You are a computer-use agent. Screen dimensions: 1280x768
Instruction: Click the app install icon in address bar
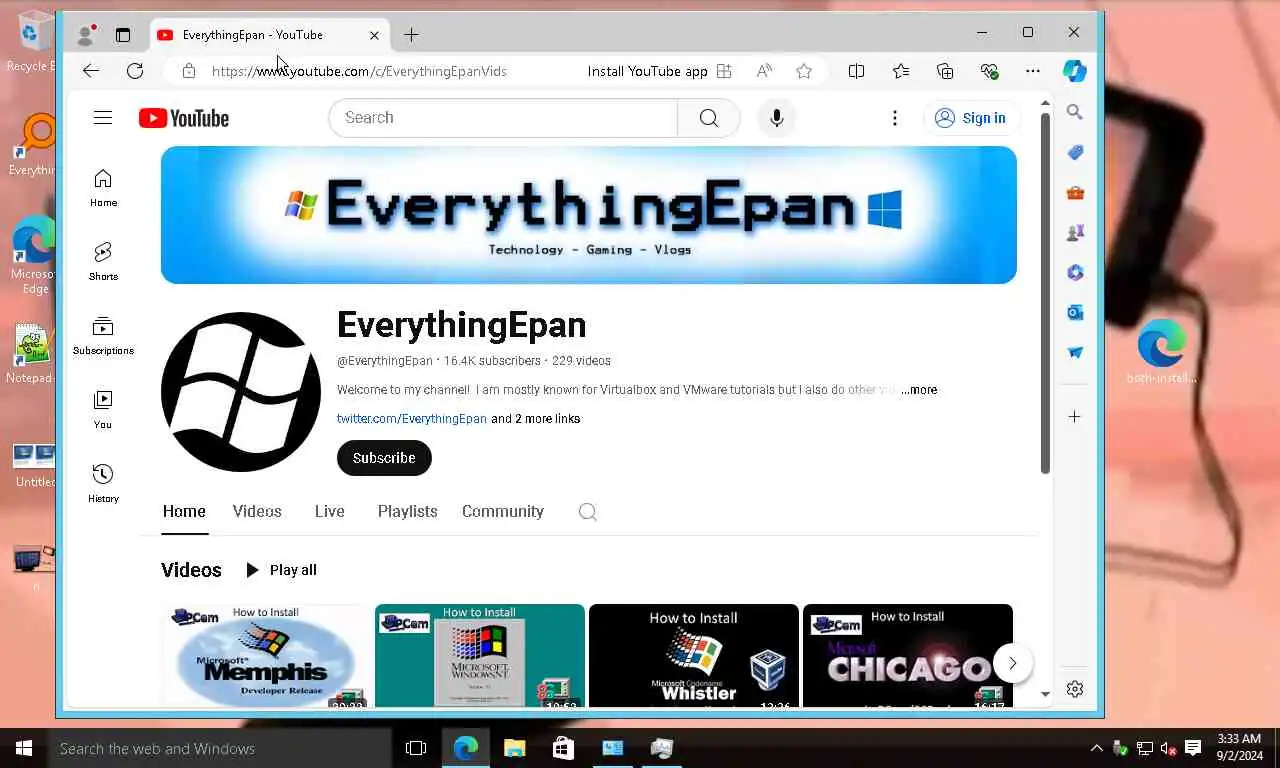click(x=724, y=71)
